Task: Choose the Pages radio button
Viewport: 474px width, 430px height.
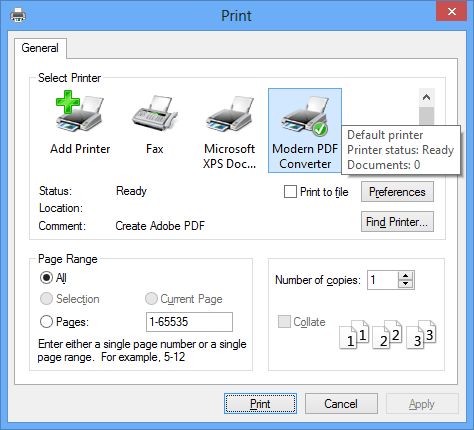Action: pyautogui.click(x=46, y=322)
